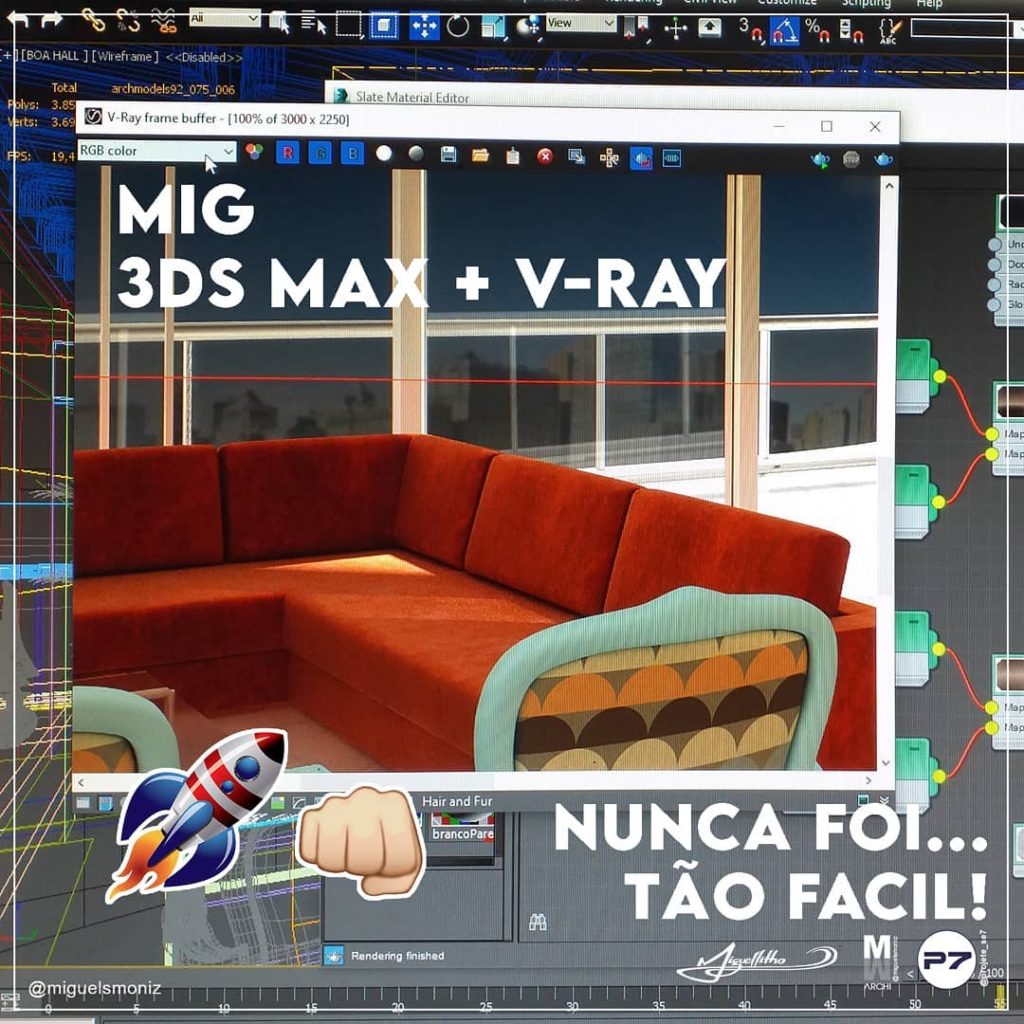Click the Stop rendering button
Screen dimensions: 1024x1024
click(852, 159)
